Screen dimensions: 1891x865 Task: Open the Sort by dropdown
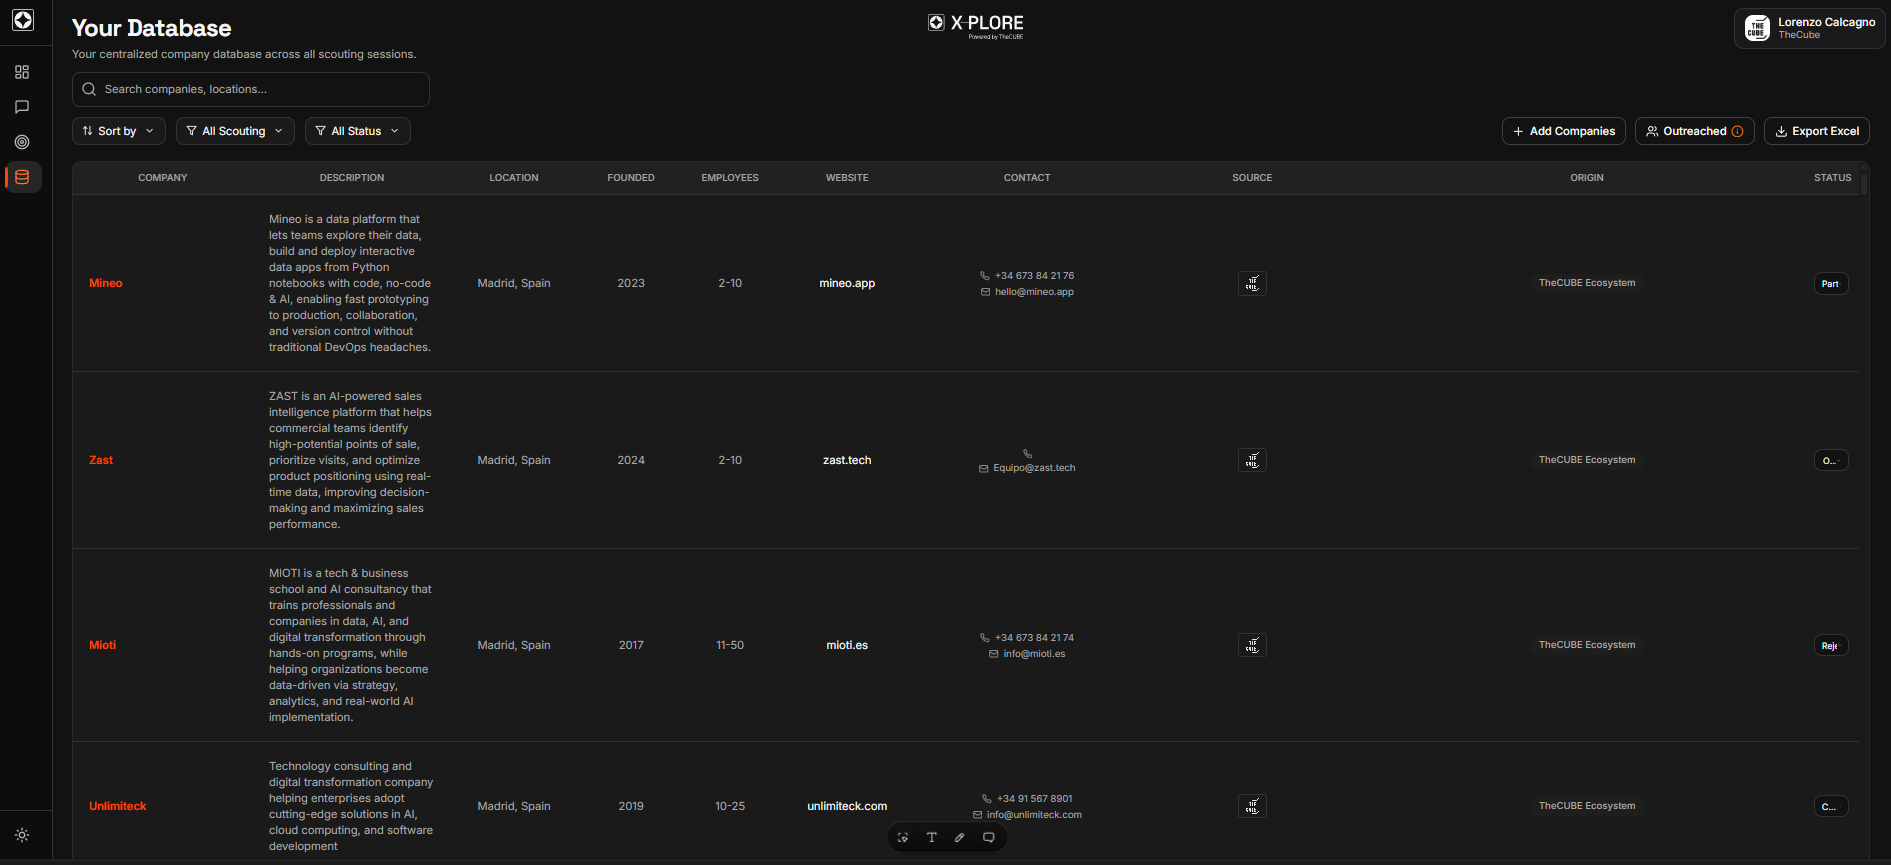coord(119,131)
